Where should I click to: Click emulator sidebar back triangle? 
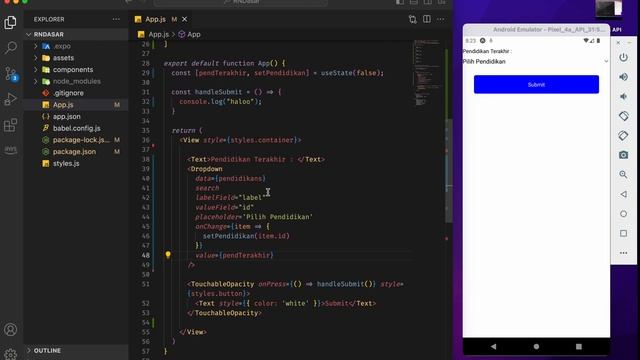[623, 194]
